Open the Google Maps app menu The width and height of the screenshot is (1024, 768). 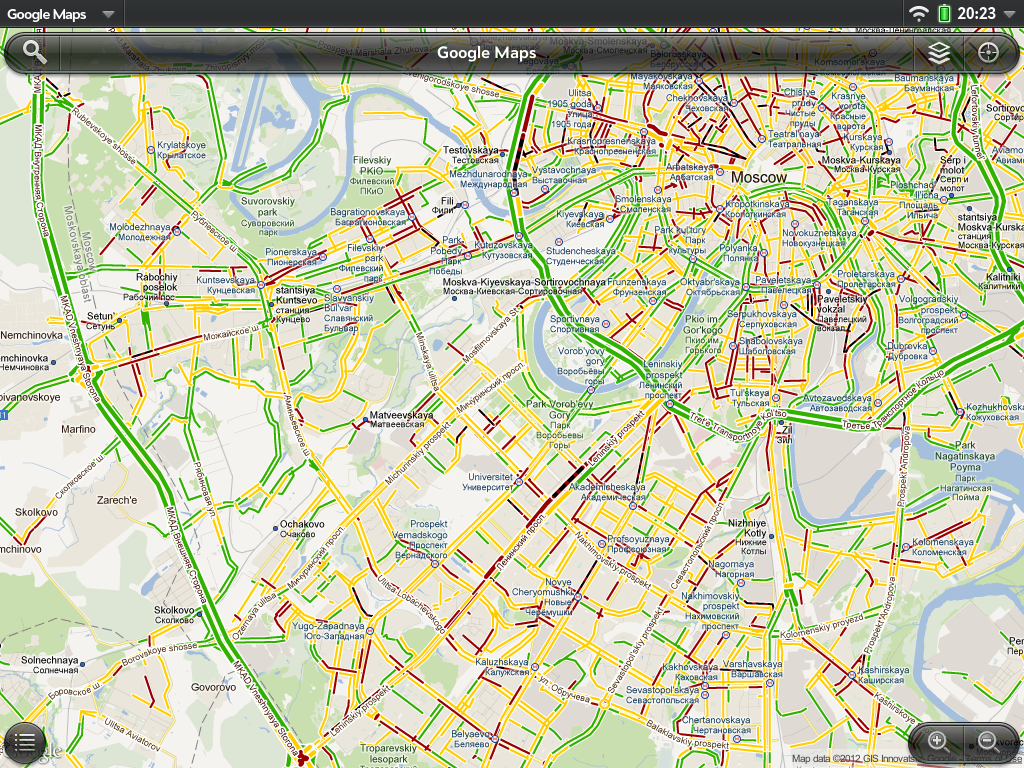[x=47, y=14]
